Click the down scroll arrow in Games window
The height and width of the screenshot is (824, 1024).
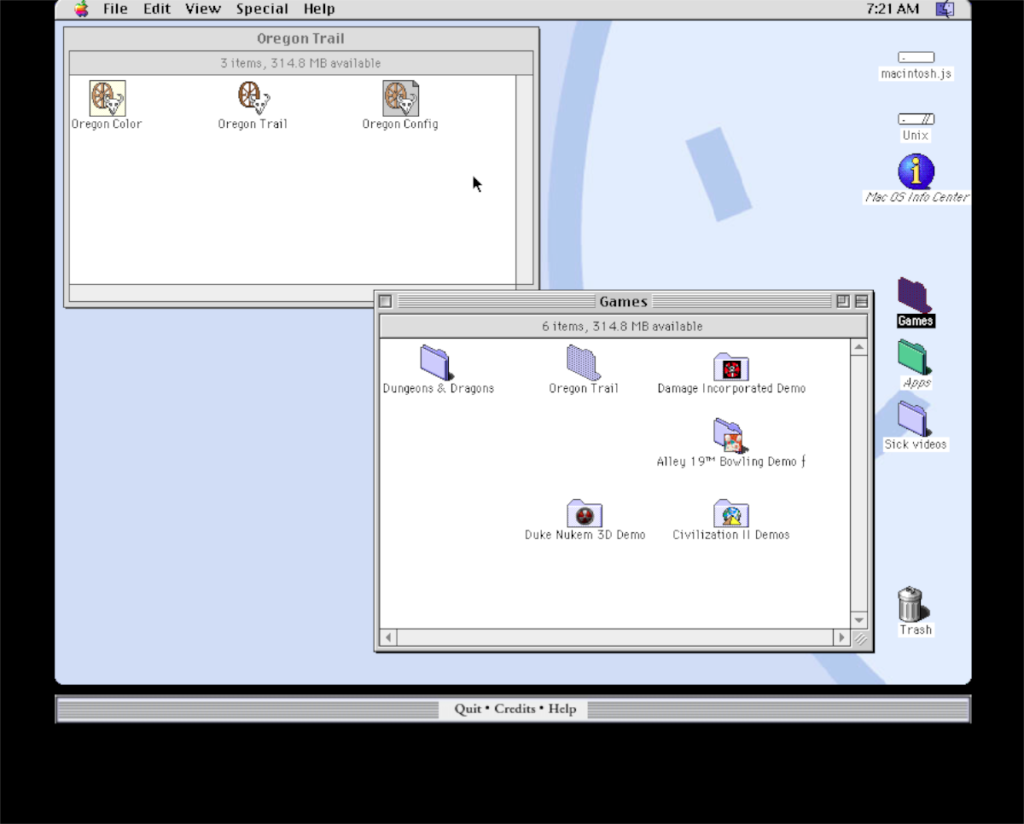tap(859, 620)
